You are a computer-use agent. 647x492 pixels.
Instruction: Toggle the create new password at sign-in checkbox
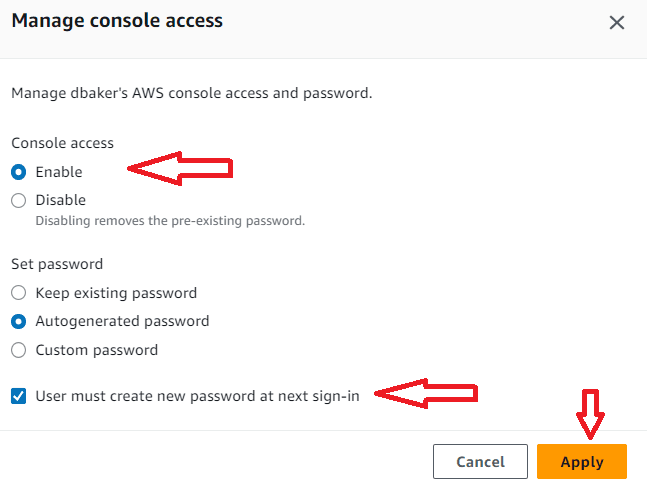click(19, 395)
